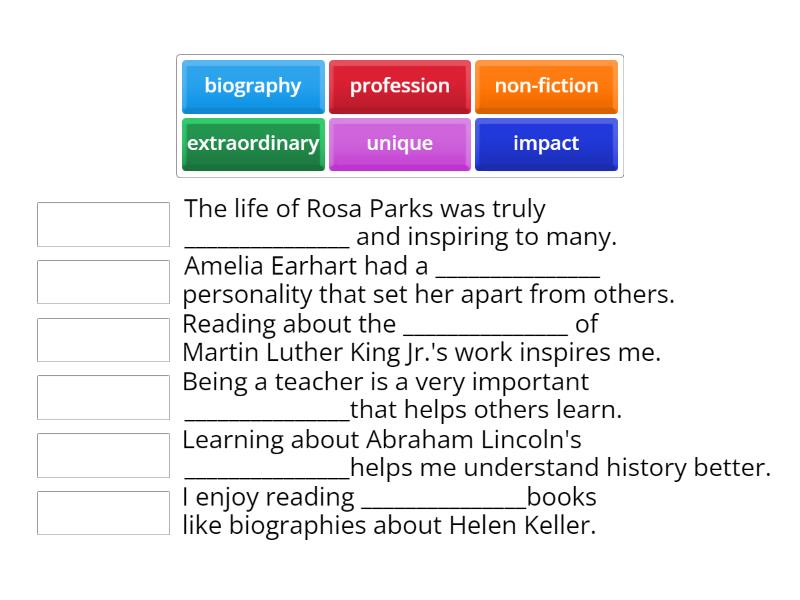Click the answer box beside the teacher sentence
The image size is (800, 600).
(103, 396)
